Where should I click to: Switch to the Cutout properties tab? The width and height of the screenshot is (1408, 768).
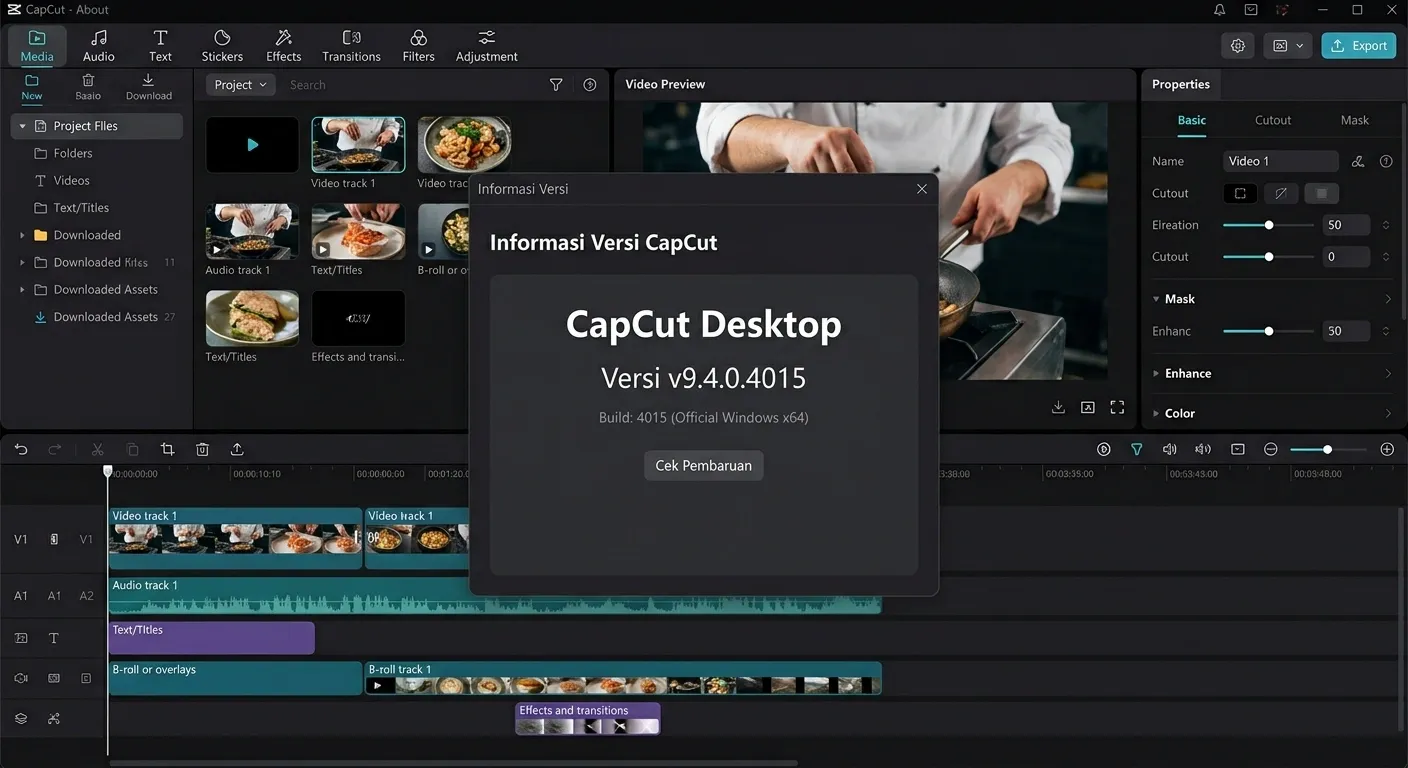coord(1273,120)
